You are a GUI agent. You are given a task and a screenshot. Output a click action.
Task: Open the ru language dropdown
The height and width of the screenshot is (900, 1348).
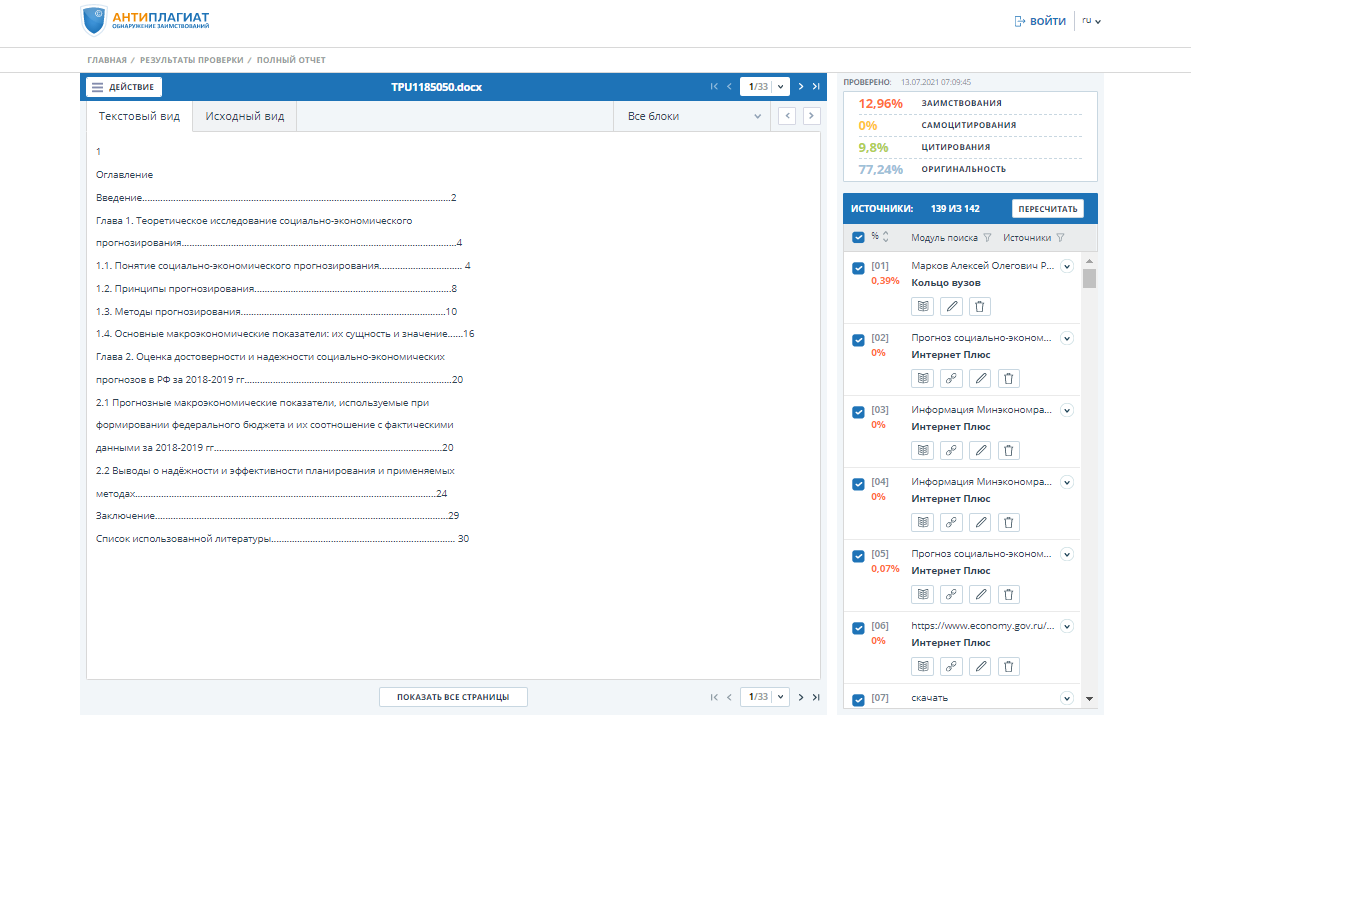(1091, 21)
